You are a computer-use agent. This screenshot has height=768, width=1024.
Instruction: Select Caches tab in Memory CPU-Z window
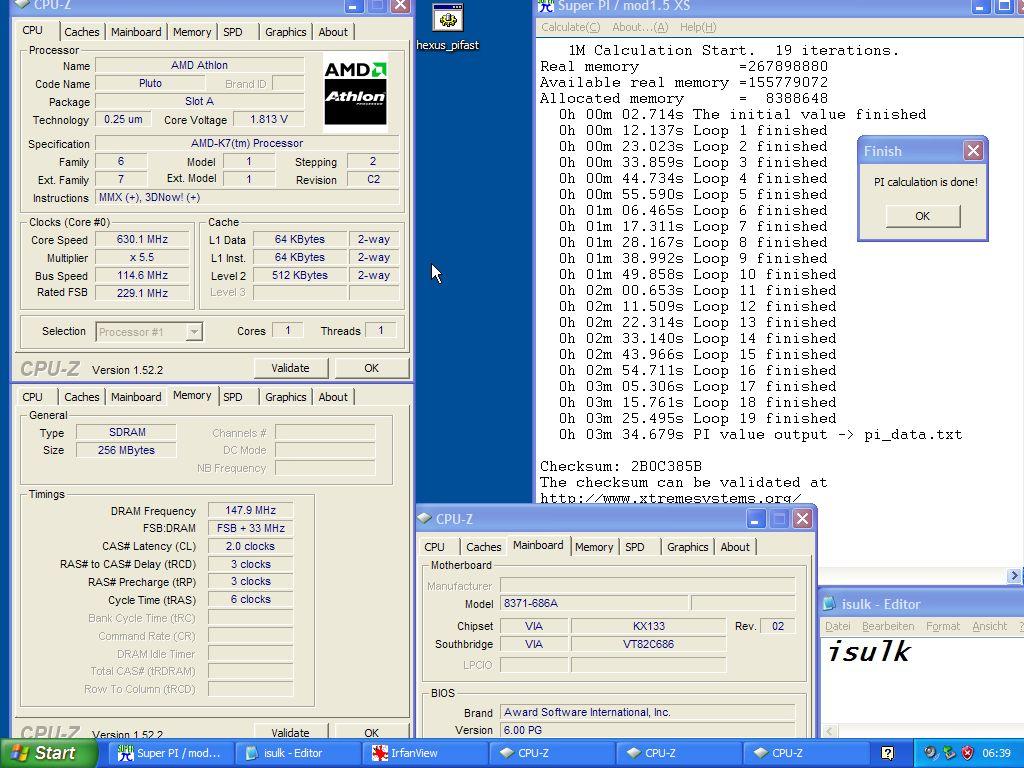click(82, 397)
